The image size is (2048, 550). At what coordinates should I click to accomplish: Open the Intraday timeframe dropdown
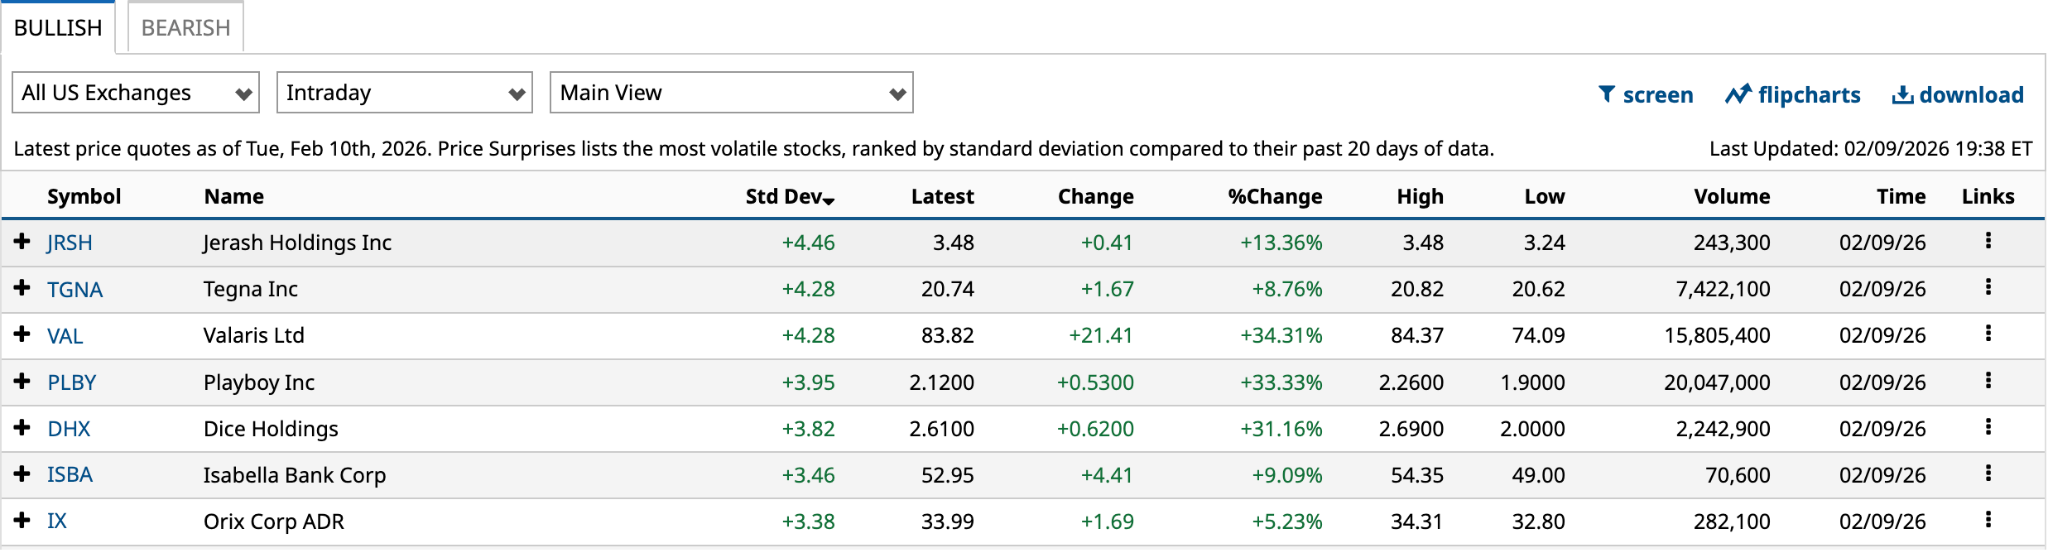pyautogui.click(x=404, y=93)
